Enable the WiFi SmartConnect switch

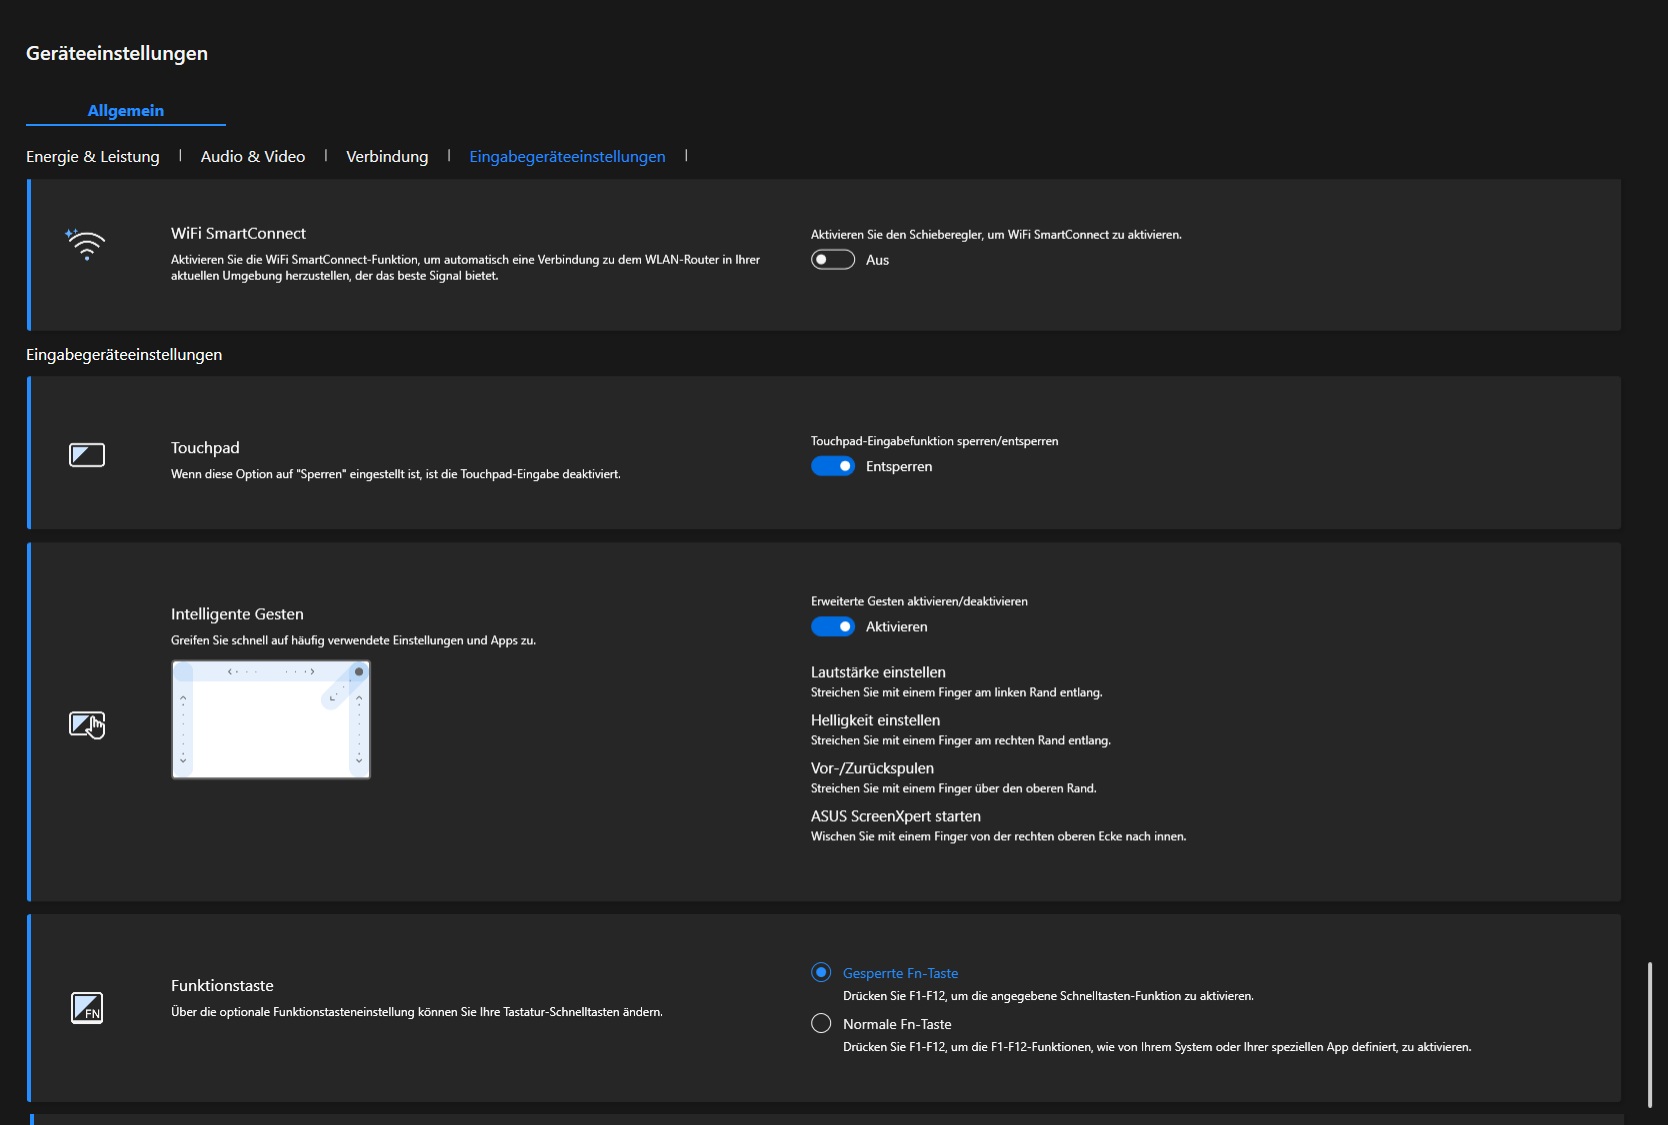832,260
